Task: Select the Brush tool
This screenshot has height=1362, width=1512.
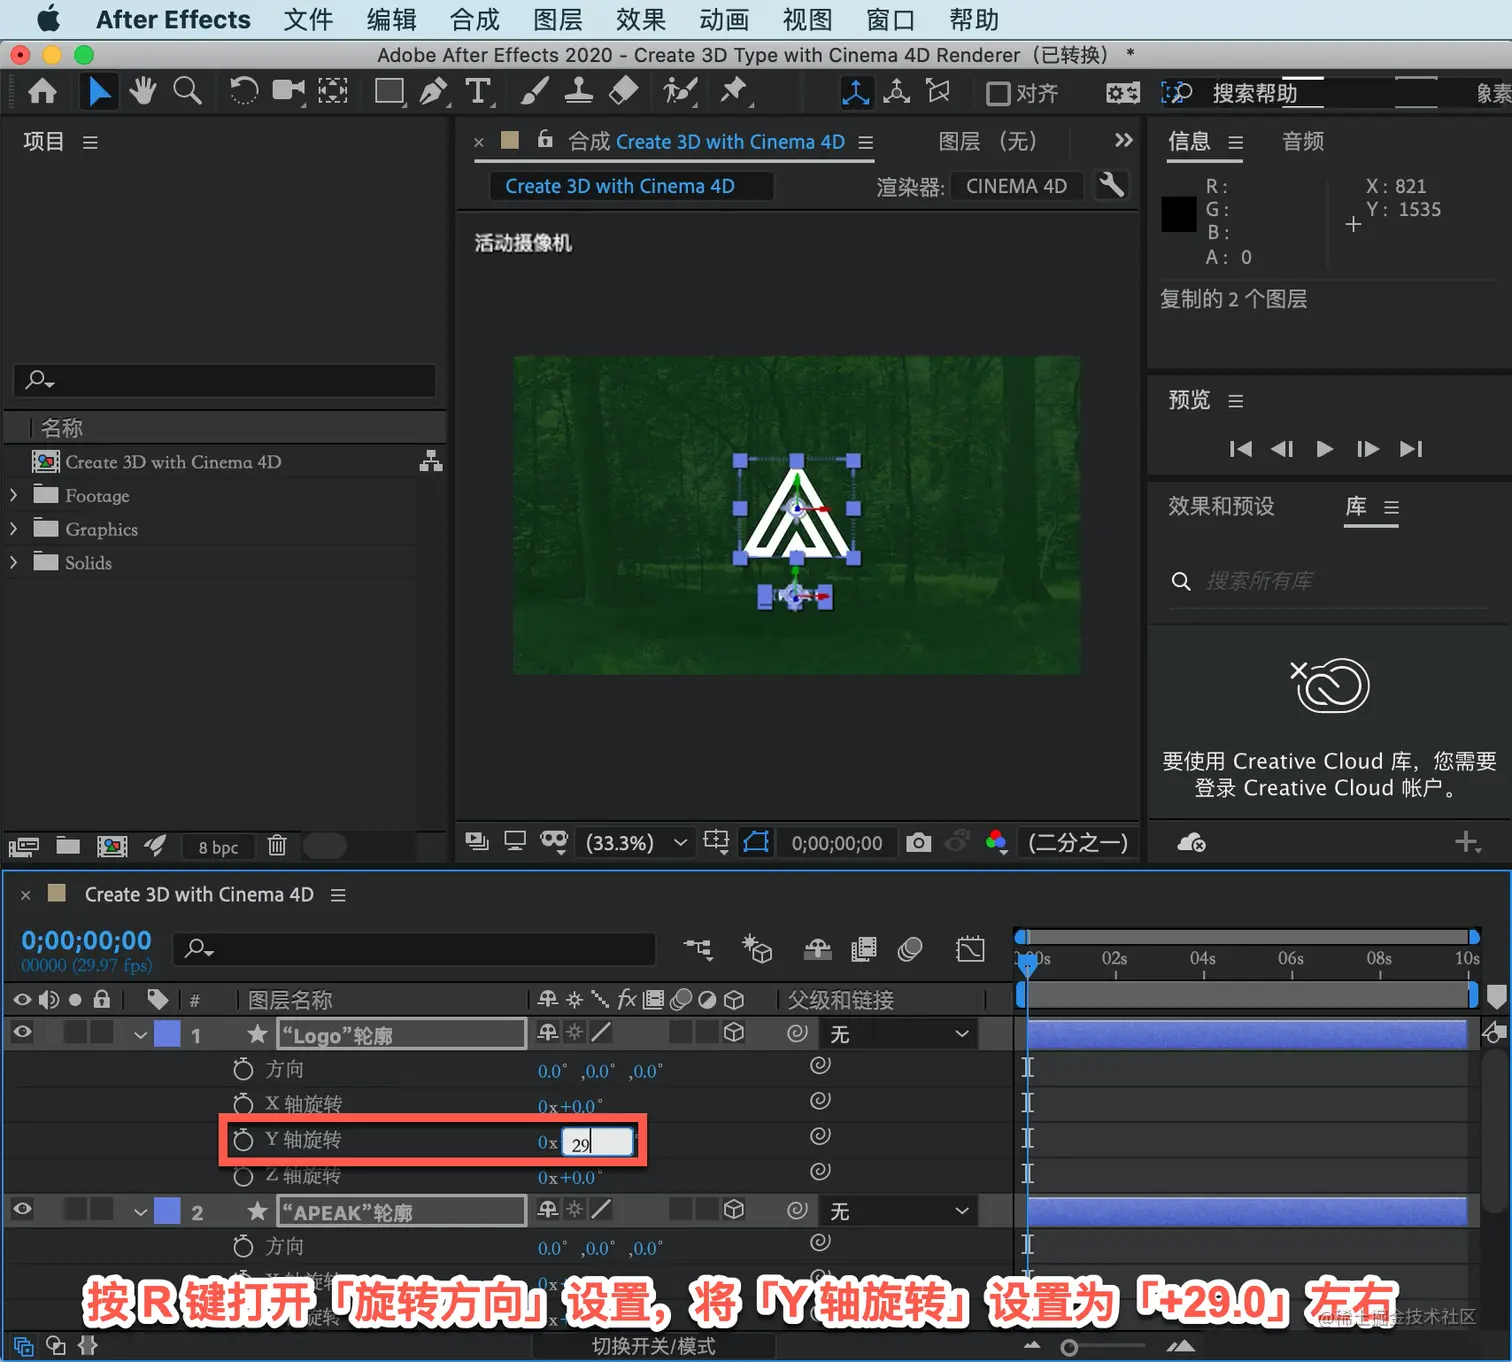Action: pyautogui.click(x=534, y=92)
